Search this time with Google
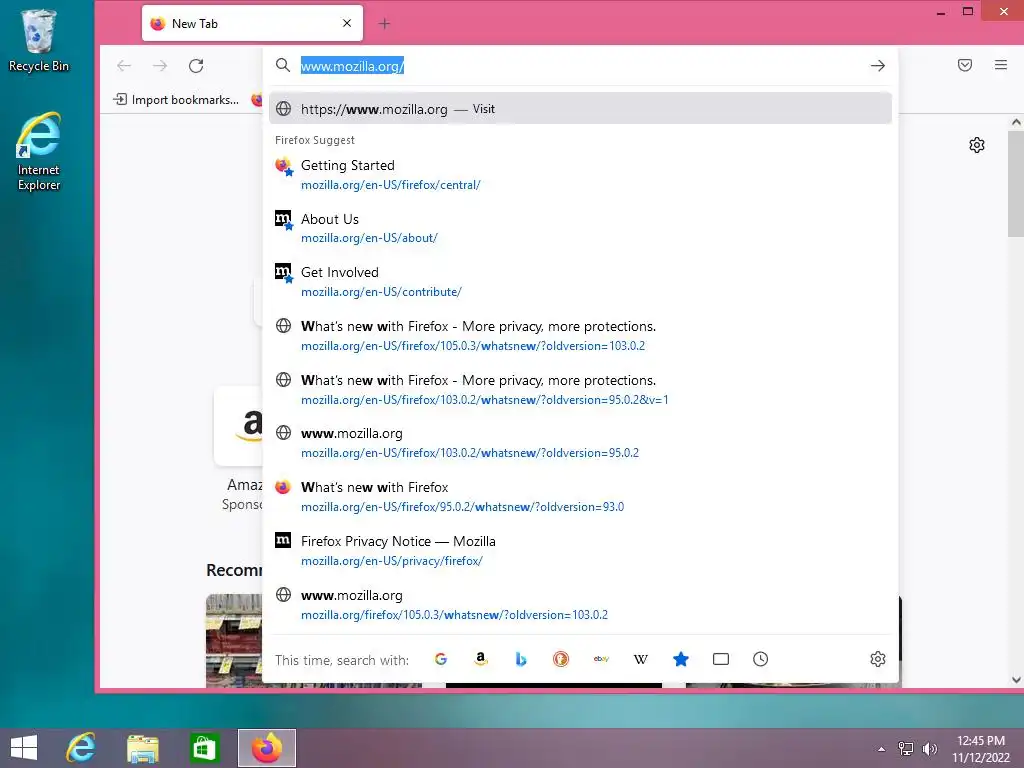The width and height of the screenshot is (1024, 768). [x=441, y=659]
